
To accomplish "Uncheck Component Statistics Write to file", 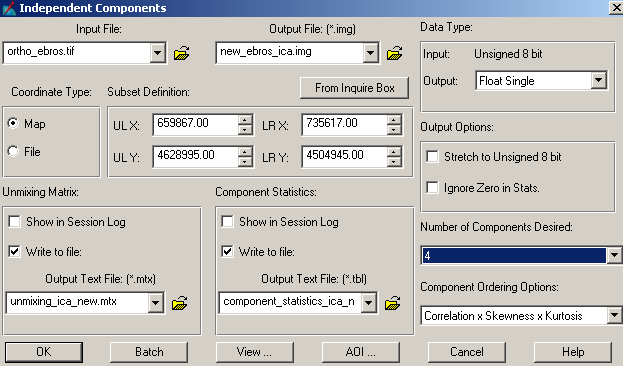I will point(227,251).
